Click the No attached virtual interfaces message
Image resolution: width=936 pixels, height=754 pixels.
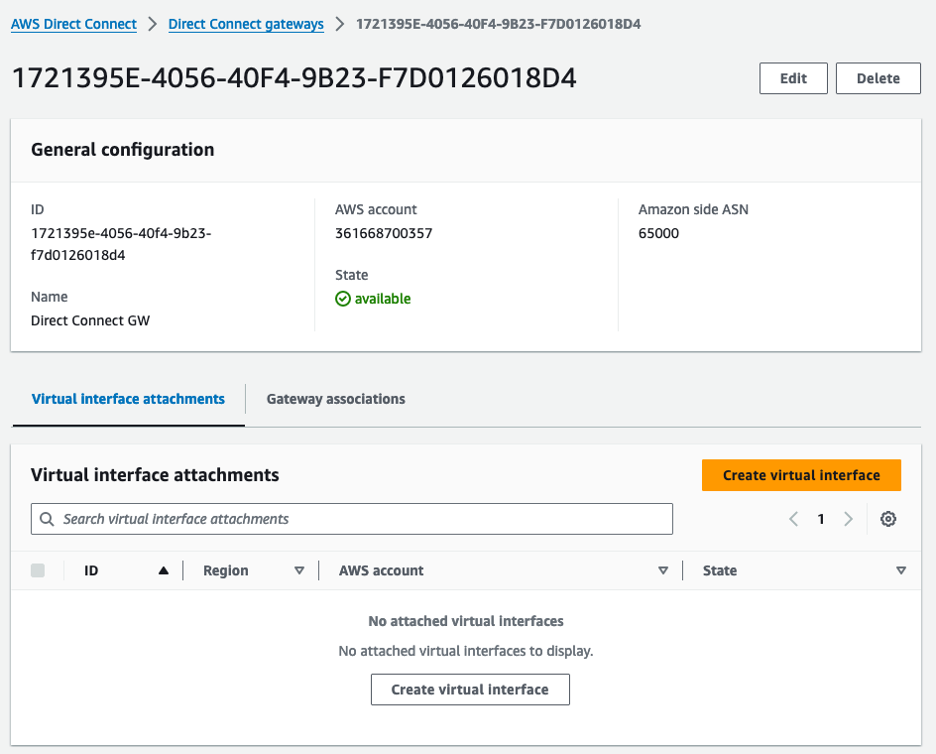pyautogui.click(x=466, y=621)
